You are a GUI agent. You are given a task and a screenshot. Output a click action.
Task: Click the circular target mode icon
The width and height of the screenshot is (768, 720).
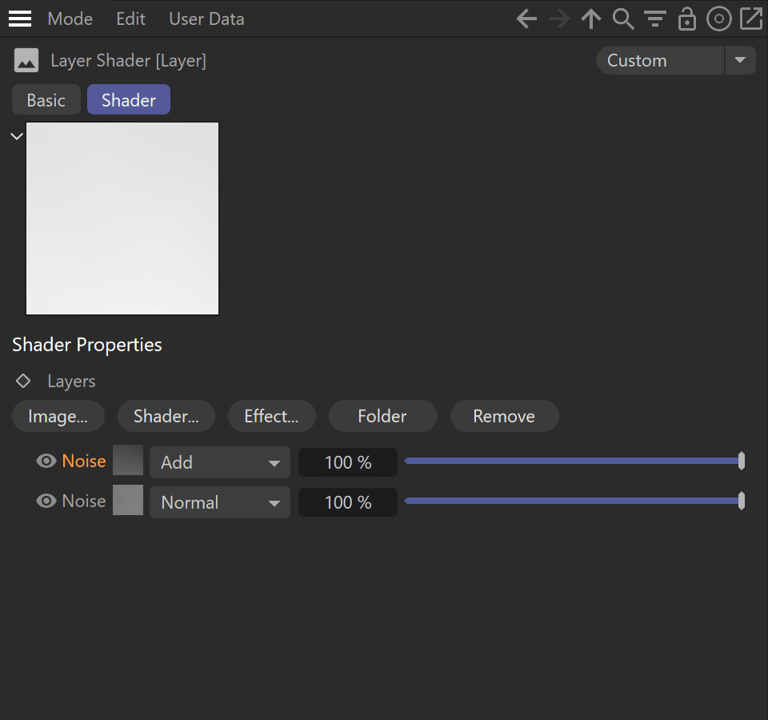pos(718,19)
